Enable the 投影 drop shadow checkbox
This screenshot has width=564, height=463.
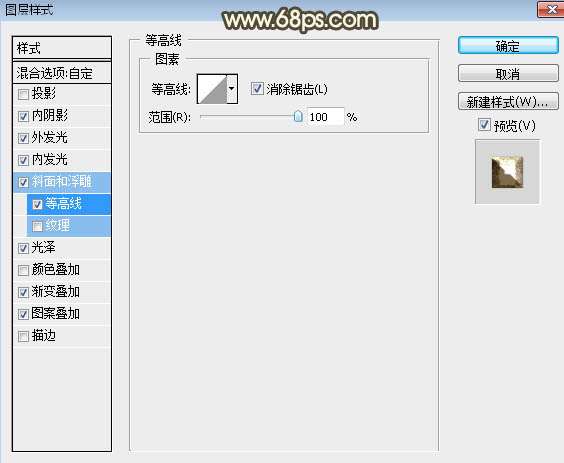pos(23,95)
